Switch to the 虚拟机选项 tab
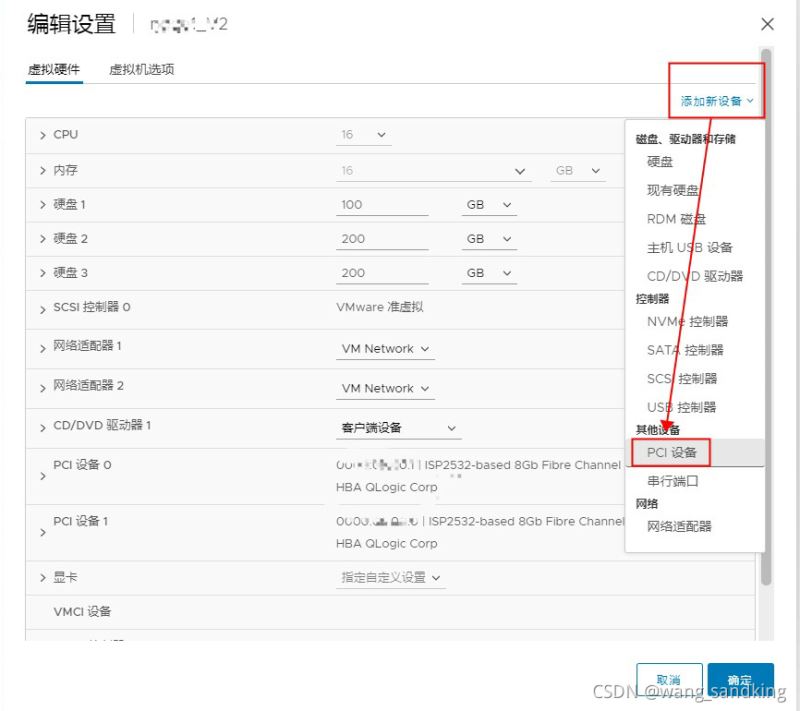The image size is (800, 711). [x=142, y=70]
